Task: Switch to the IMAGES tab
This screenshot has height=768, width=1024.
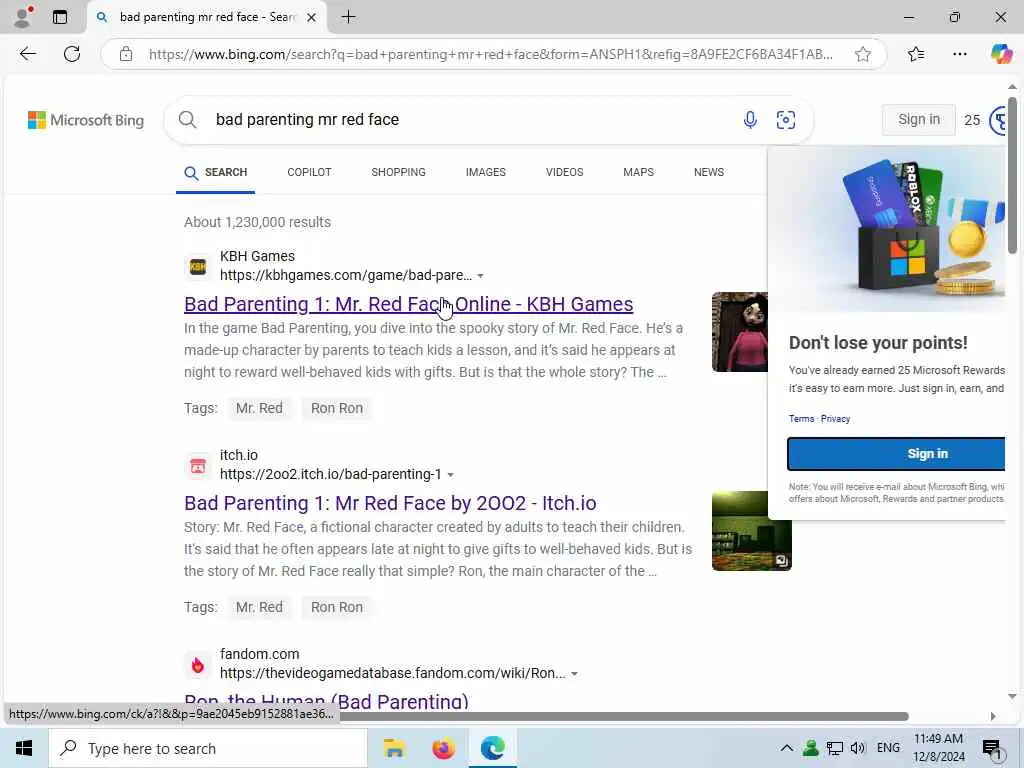Action: coord(486,172)
